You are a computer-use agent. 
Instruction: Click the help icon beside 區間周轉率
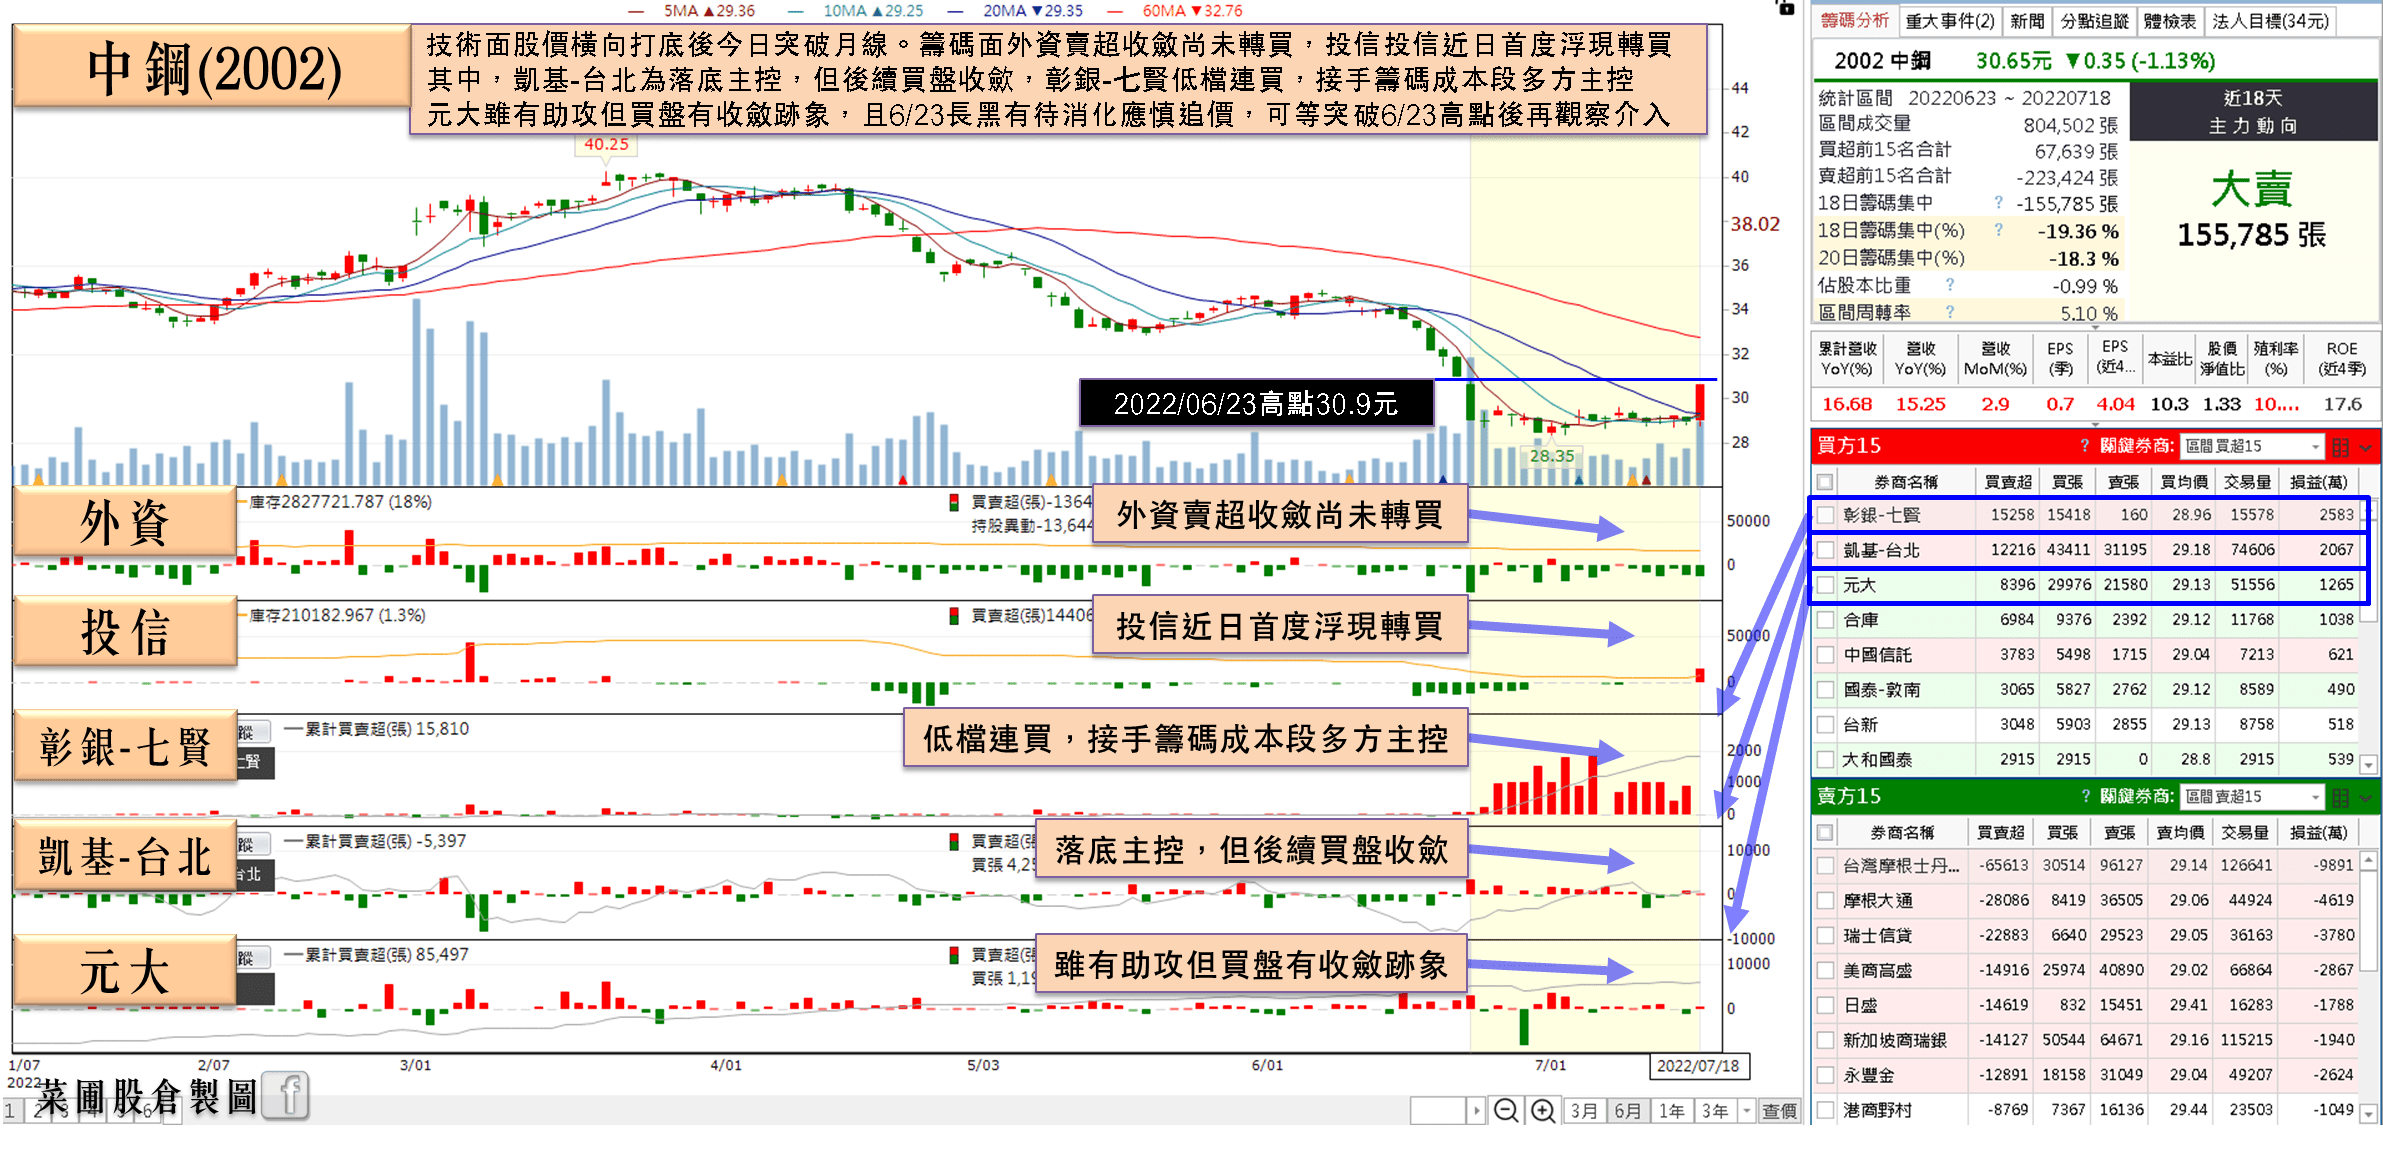pos(1950,313)
